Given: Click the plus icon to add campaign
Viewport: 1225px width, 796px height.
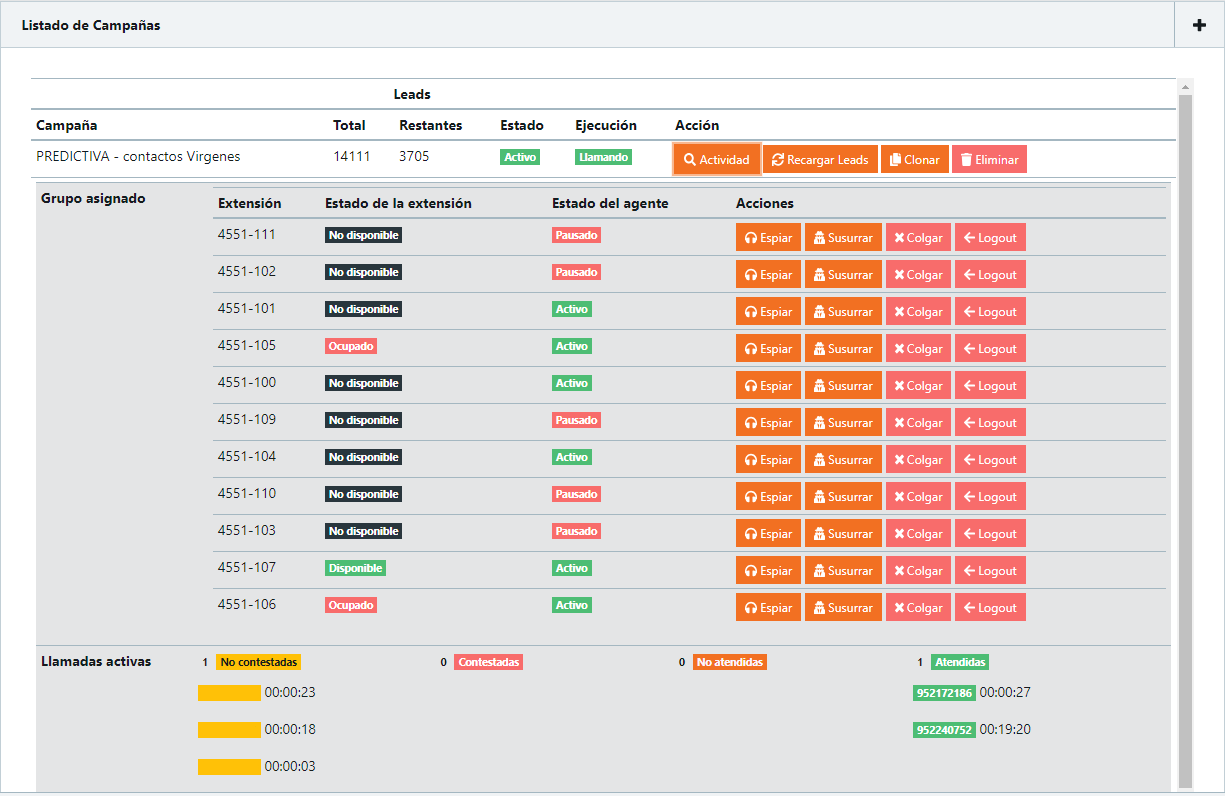Looking at the screenshot, I should 1199,25.
